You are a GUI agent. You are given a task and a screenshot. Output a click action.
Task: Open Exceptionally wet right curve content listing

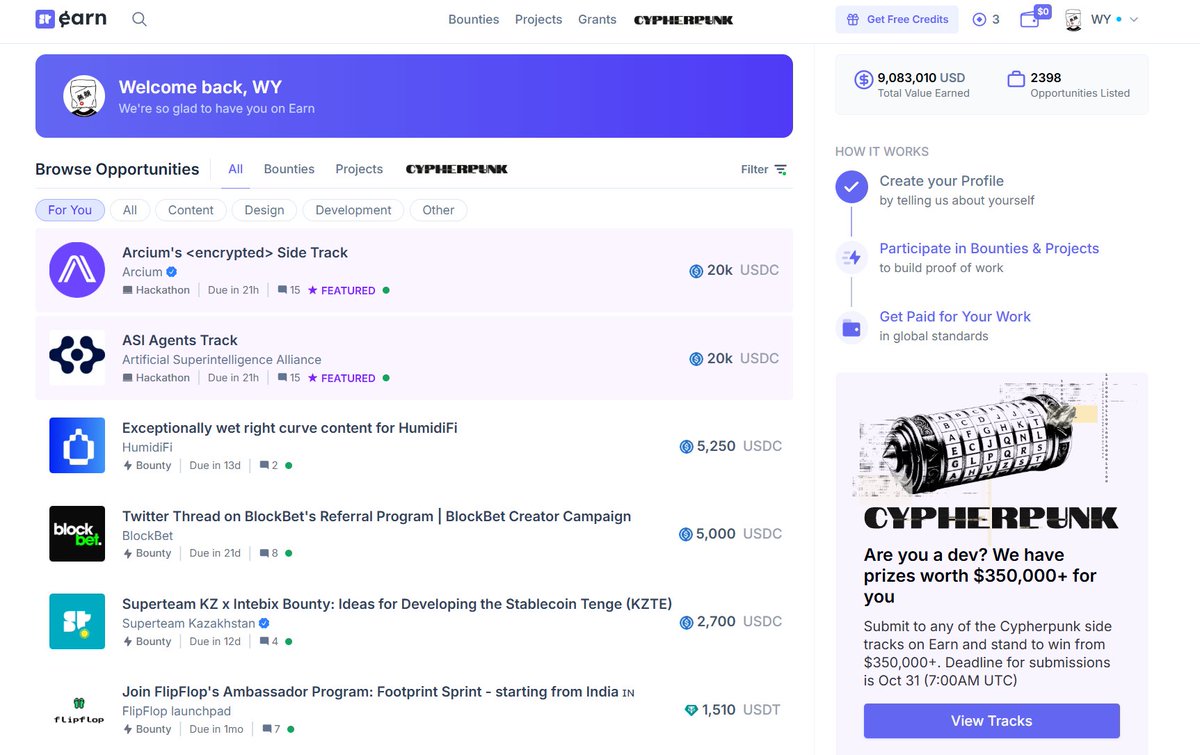coord(290,428)
